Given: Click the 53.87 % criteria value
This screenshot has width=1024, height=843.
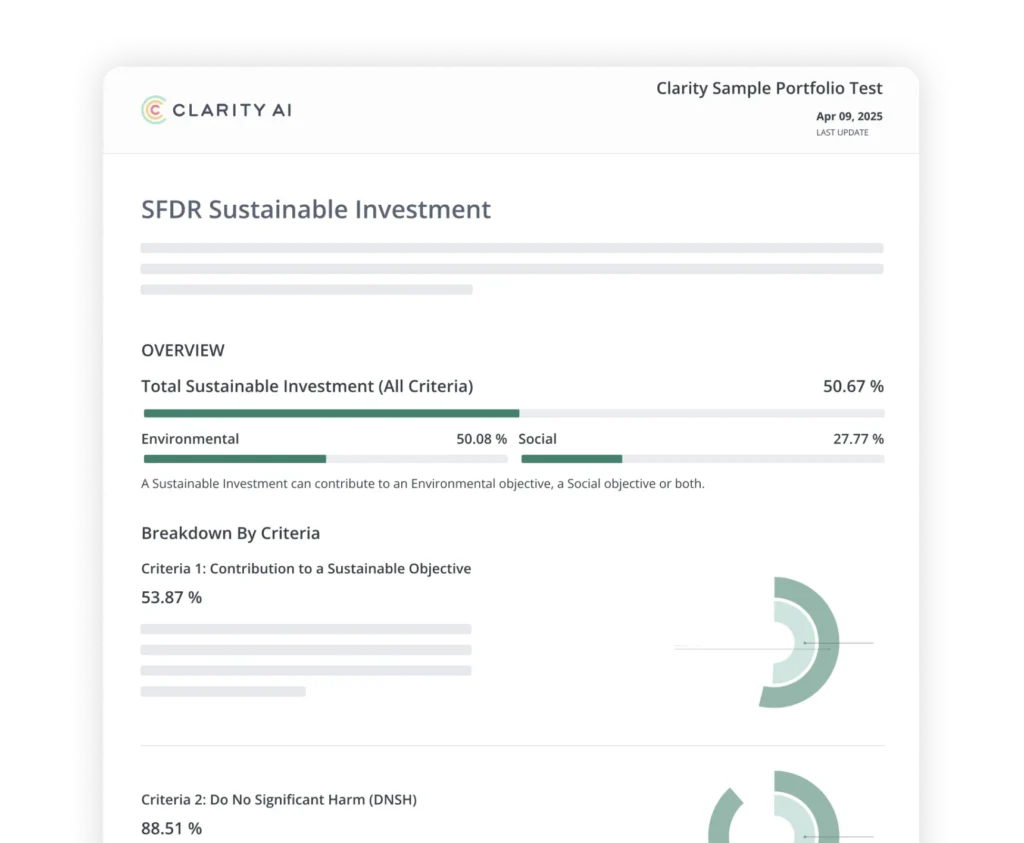Looking at the screenshot, I should [x=172, y=597].
